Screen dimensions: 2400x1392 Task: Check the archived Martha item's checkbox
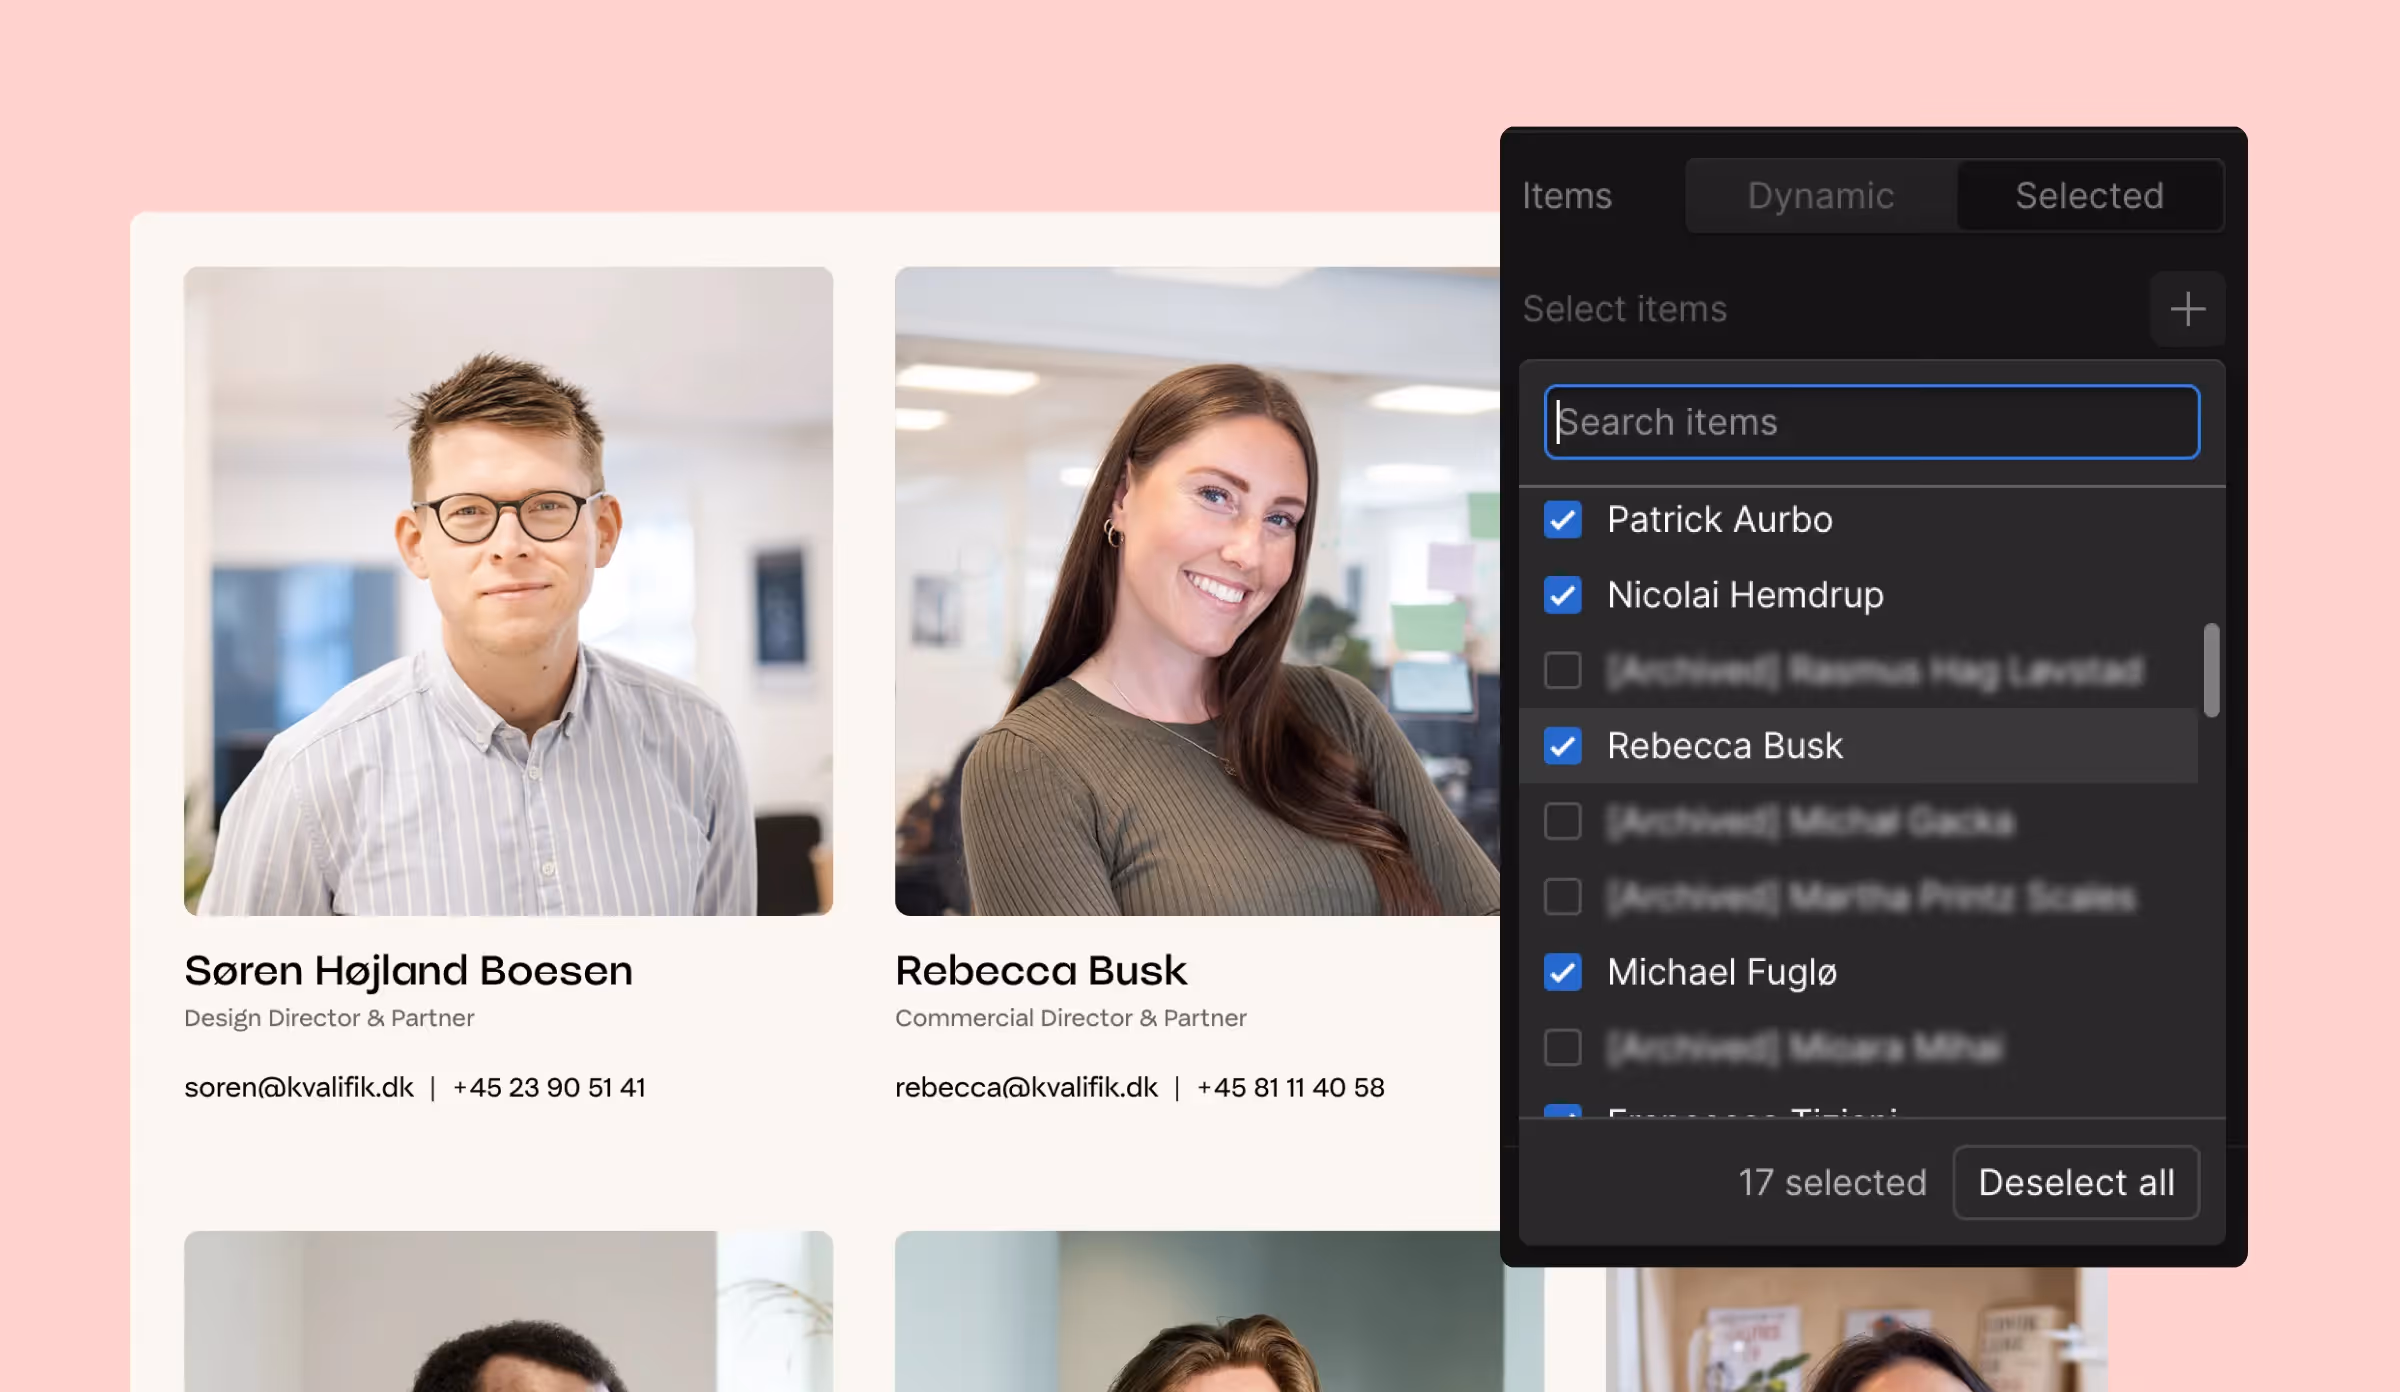pos(1563,897)
